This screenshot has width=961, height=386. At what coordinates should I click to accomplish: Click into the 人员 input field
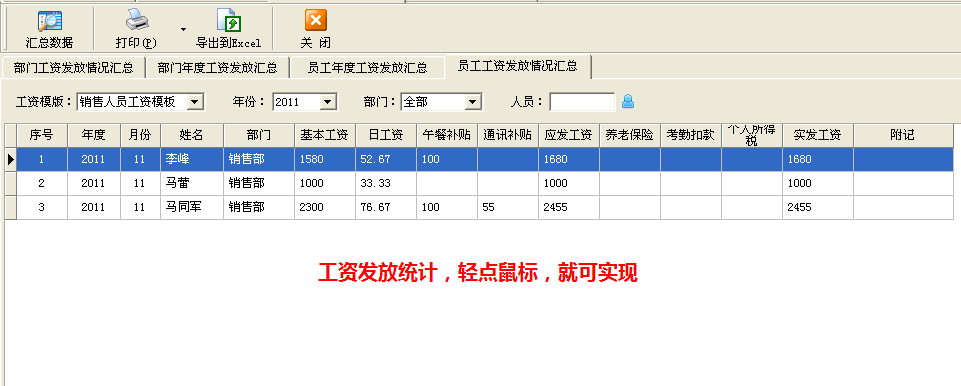[582, 102]
